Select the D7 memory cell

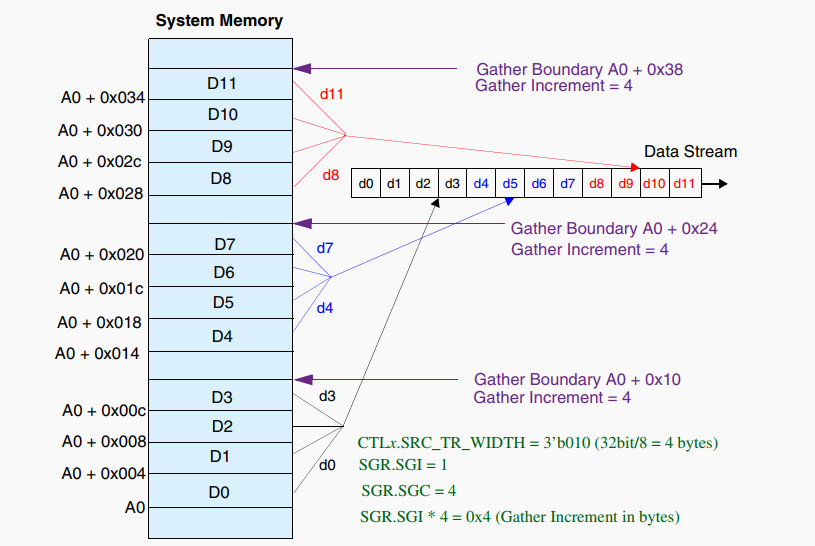coord(220,239)
